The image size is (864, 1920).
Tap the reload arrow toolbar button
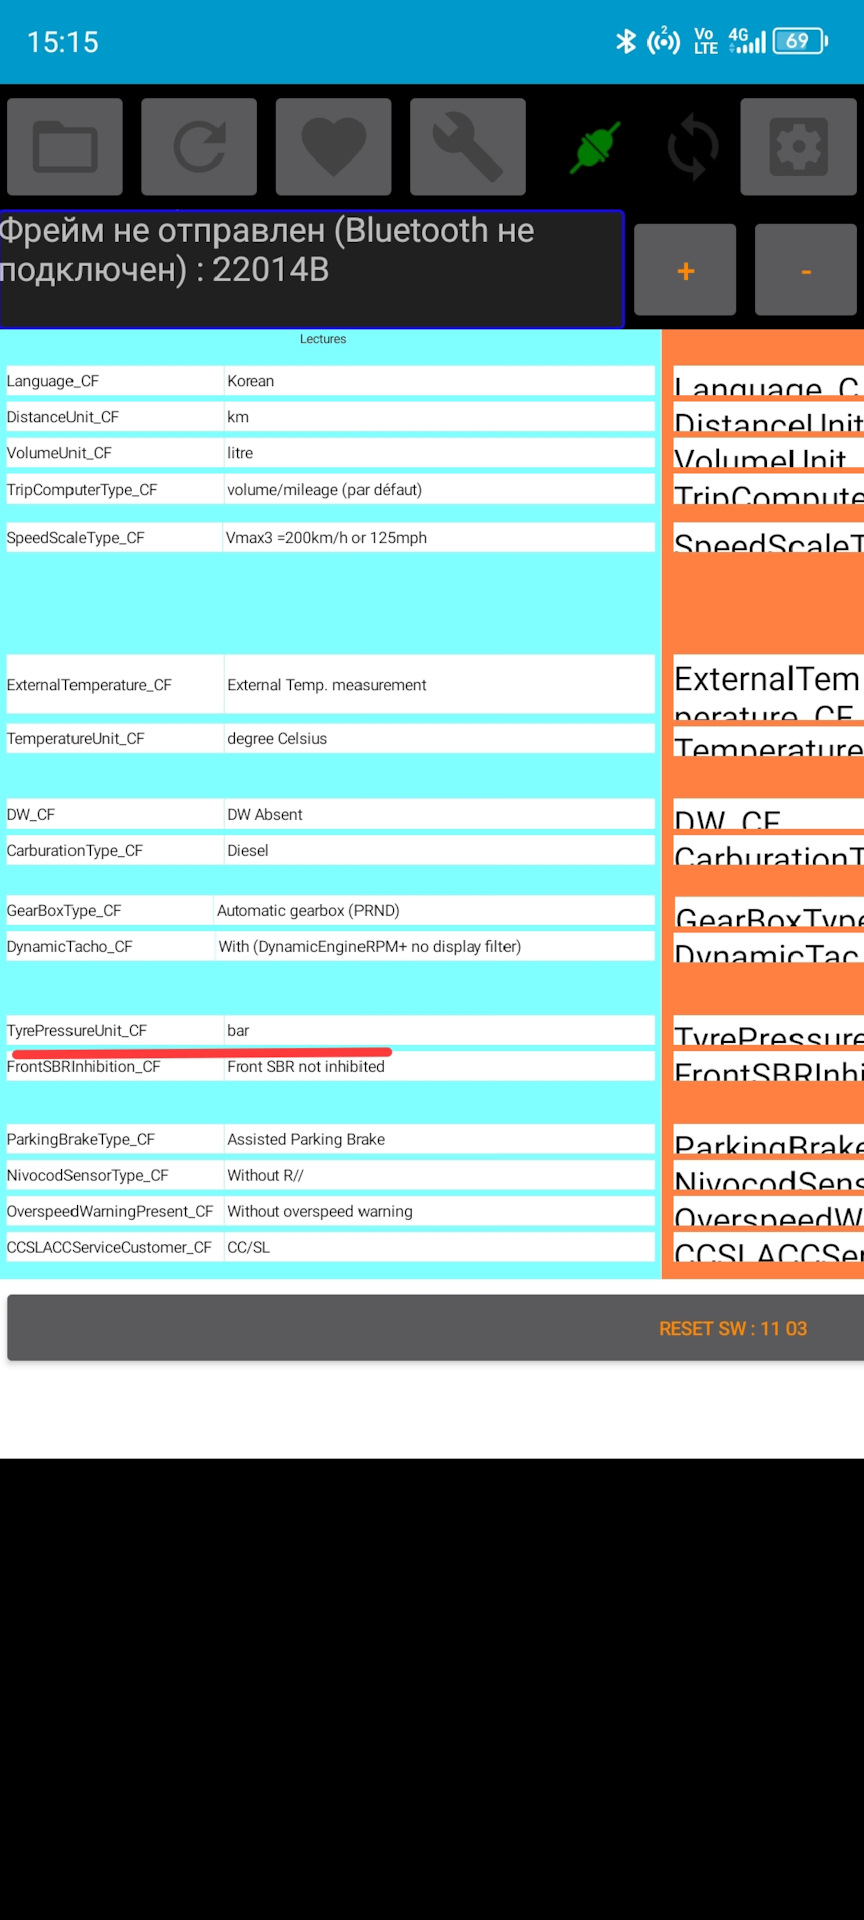point(199,147)
